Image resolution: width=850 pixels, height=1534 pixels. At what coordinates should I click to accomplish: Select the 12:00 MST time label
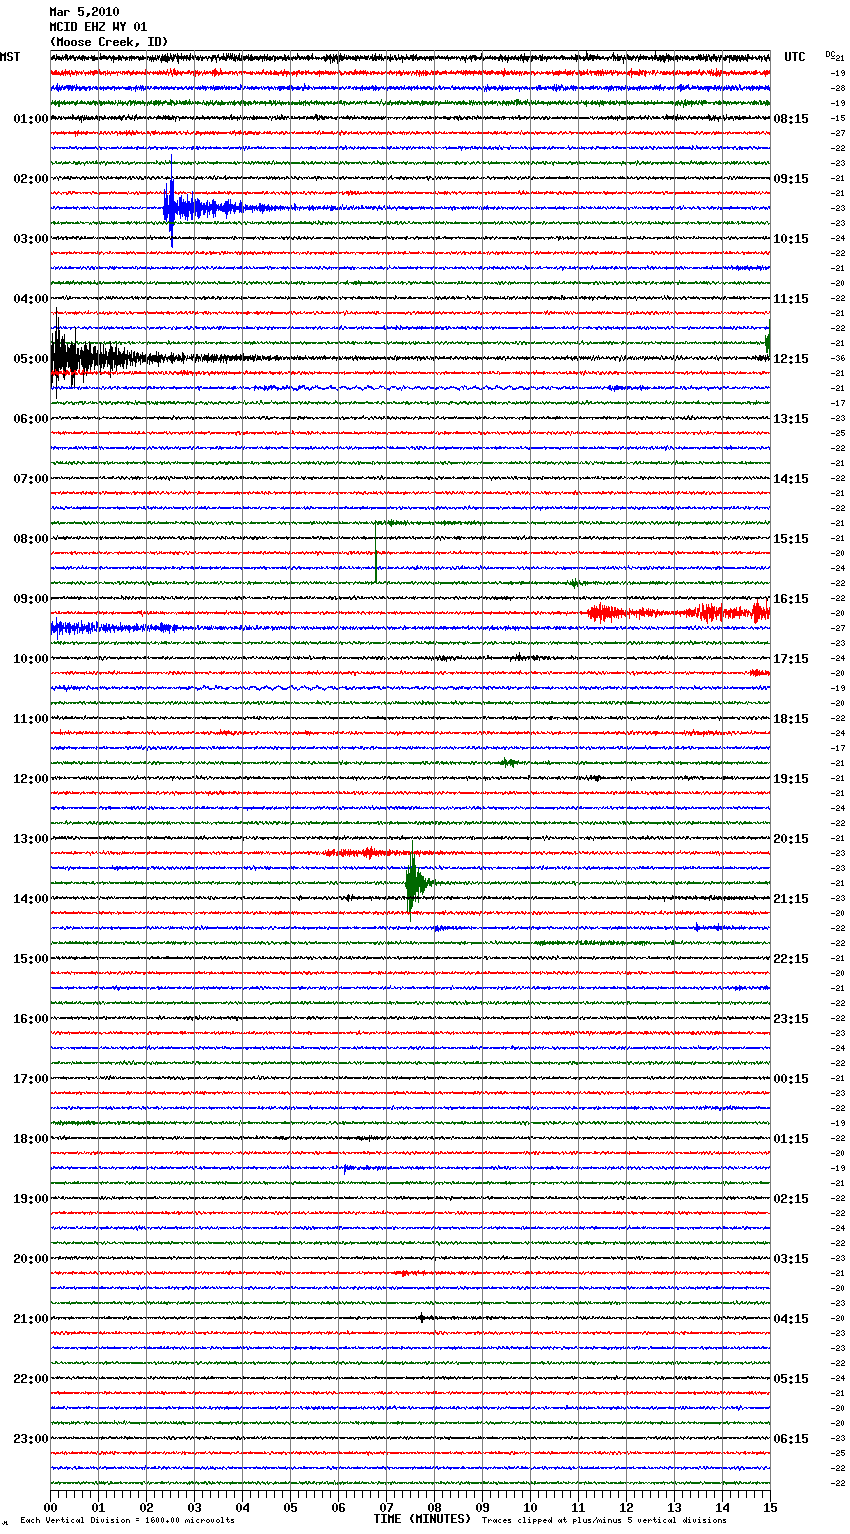point(31,779)
